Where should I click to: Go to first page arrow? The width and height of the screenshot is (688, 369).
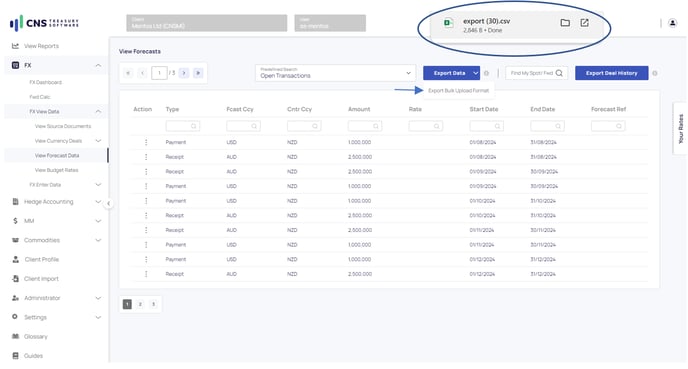(128, 73)
